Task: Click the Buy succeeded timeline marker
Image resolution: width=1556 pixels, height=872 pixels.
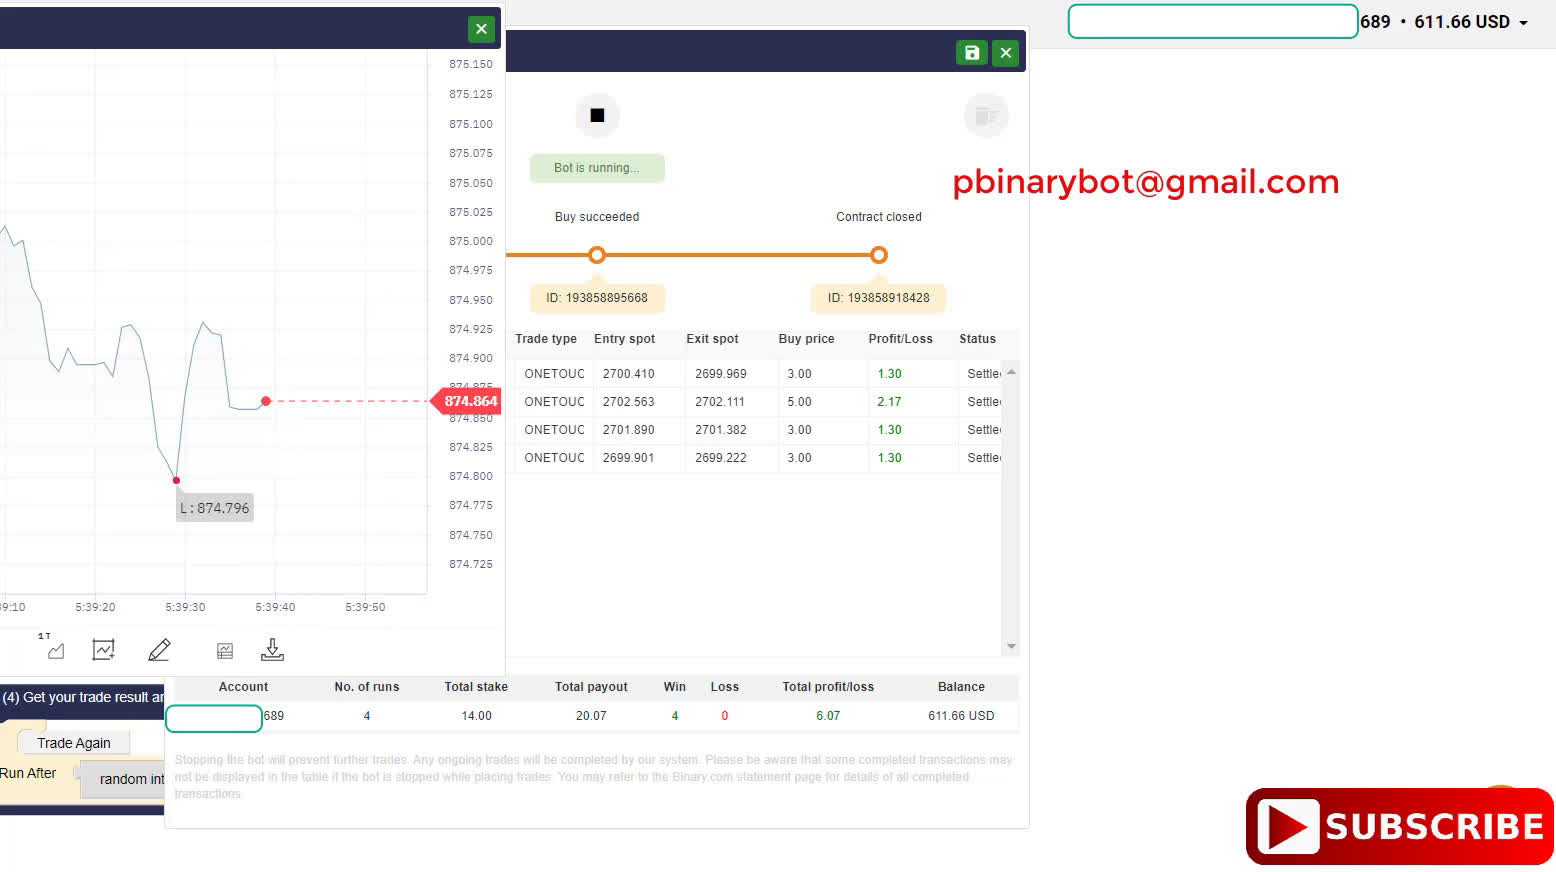Action: [597, 255]
